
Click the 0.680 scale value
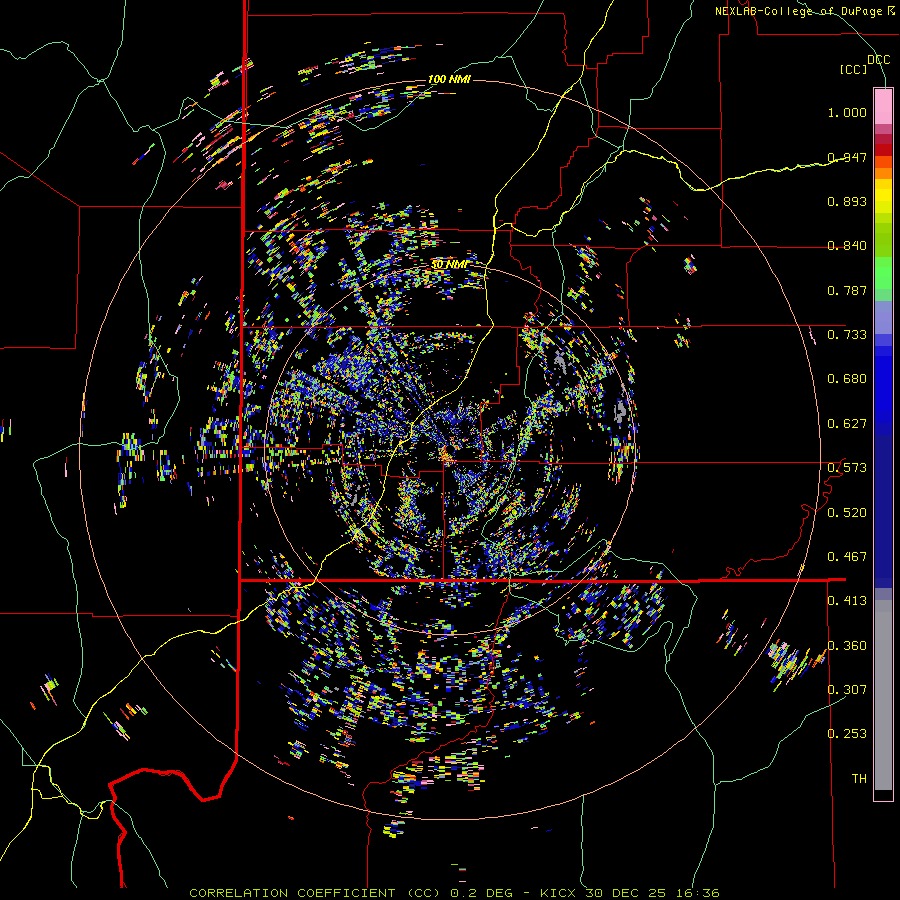[847, 379]
